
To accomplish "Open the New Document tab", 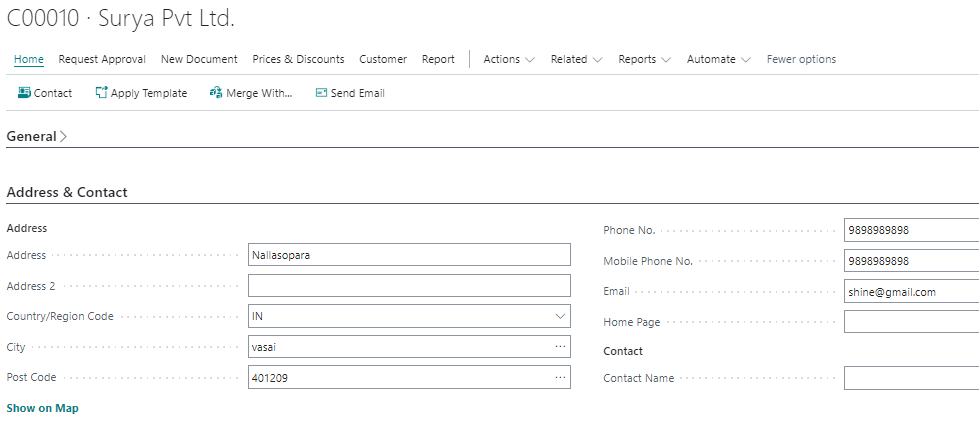I will point(199,59).
